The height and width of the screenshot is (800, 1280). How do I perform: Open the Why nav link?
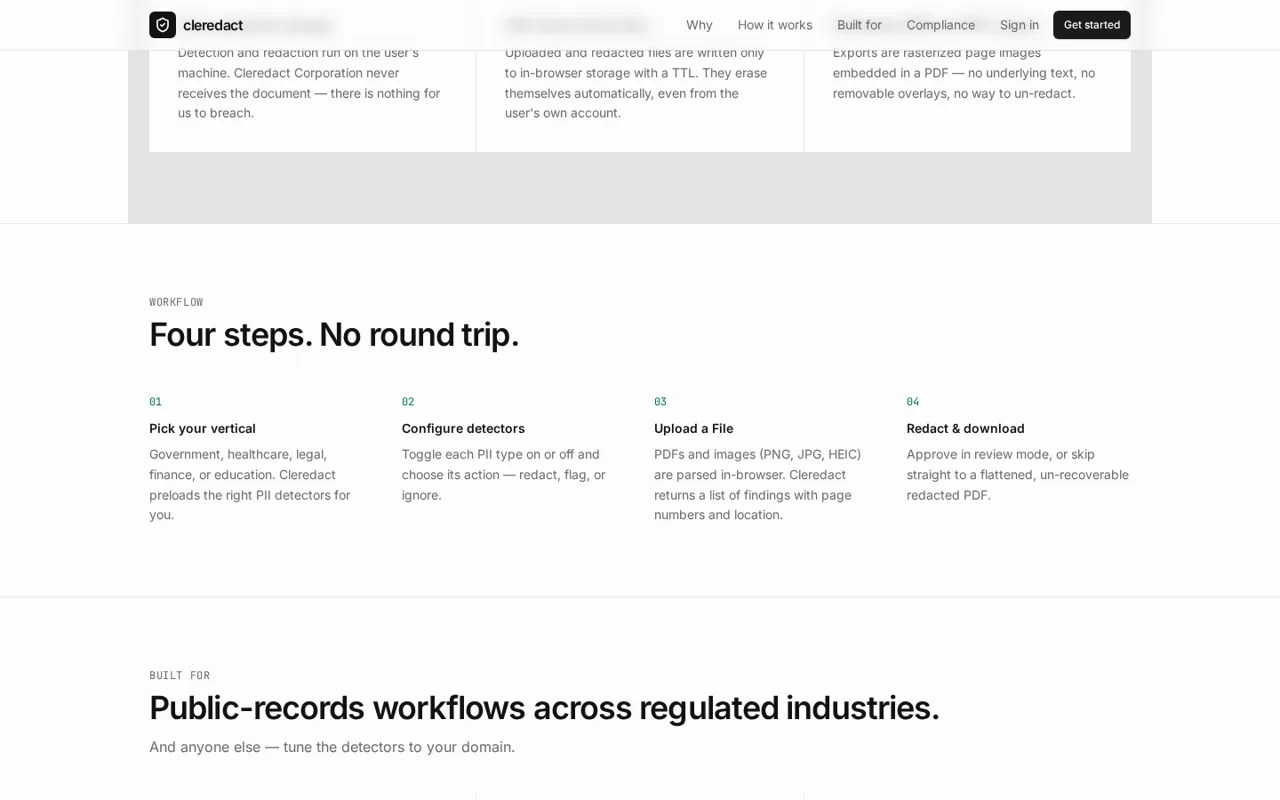click(699, 25)
